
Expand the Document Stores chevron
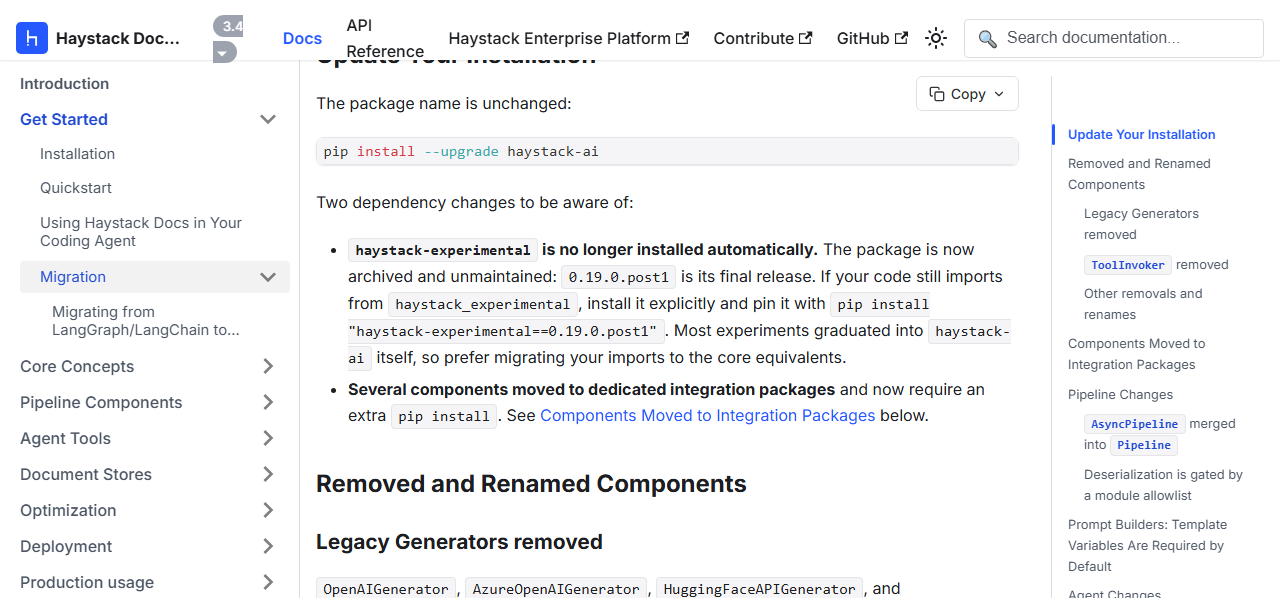pyautogui.click(x=268, y=475)
